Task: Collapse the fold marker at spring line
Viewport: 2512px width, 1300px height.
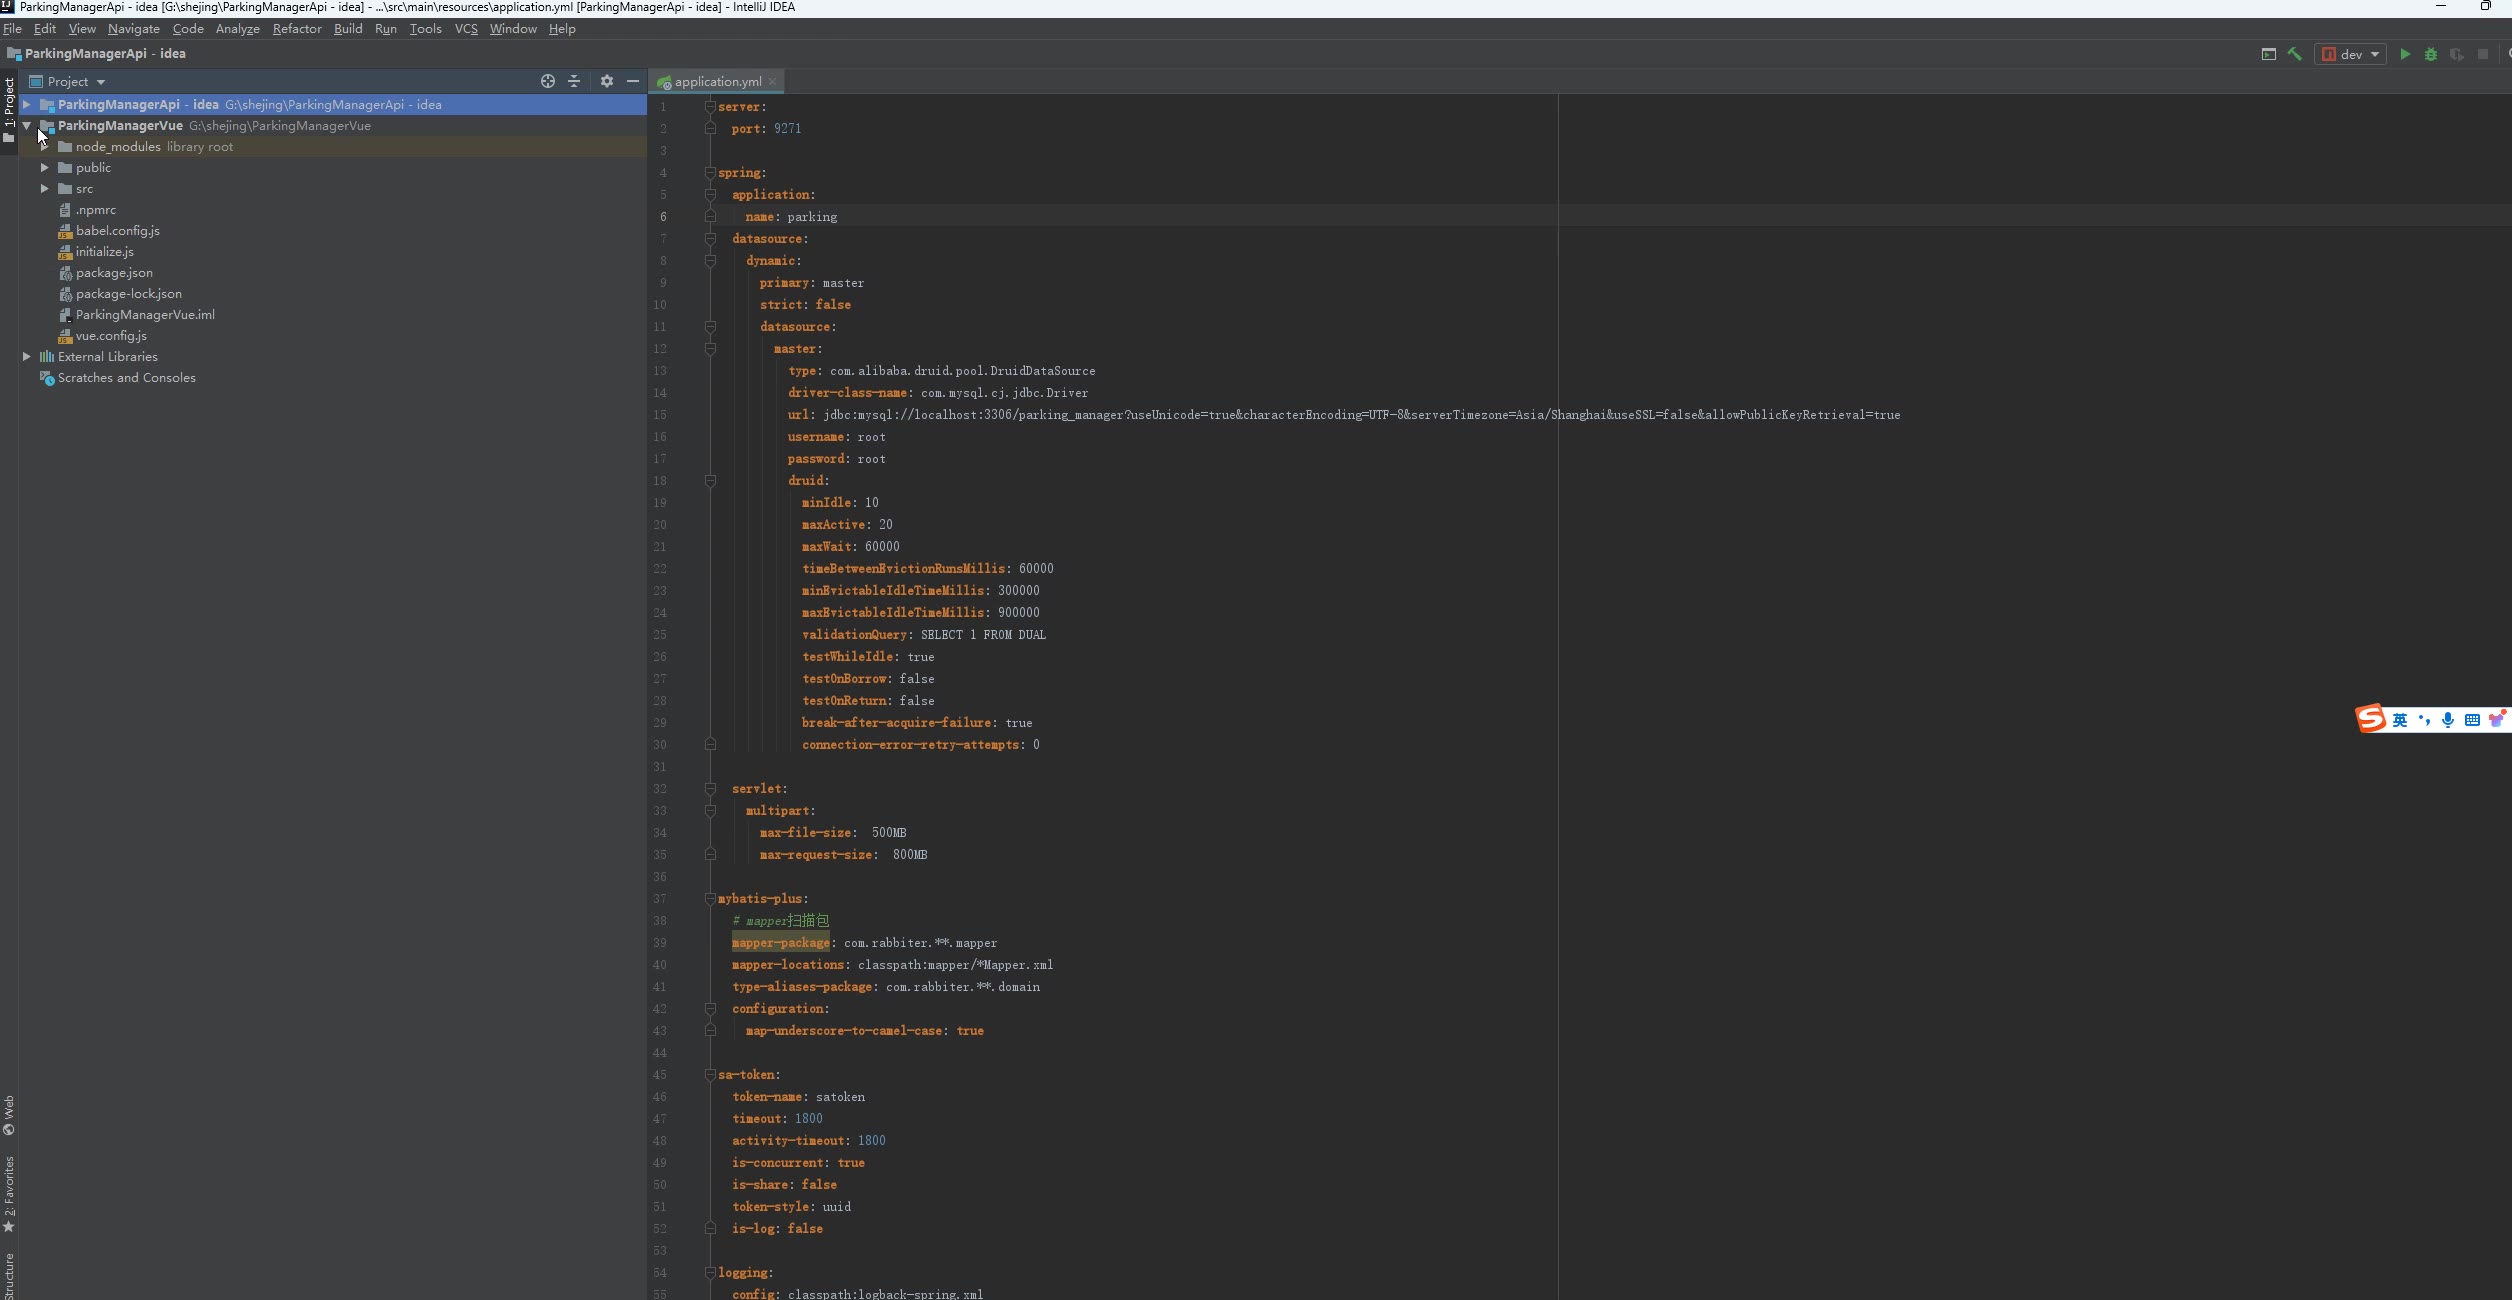Action: coord(710,173)
